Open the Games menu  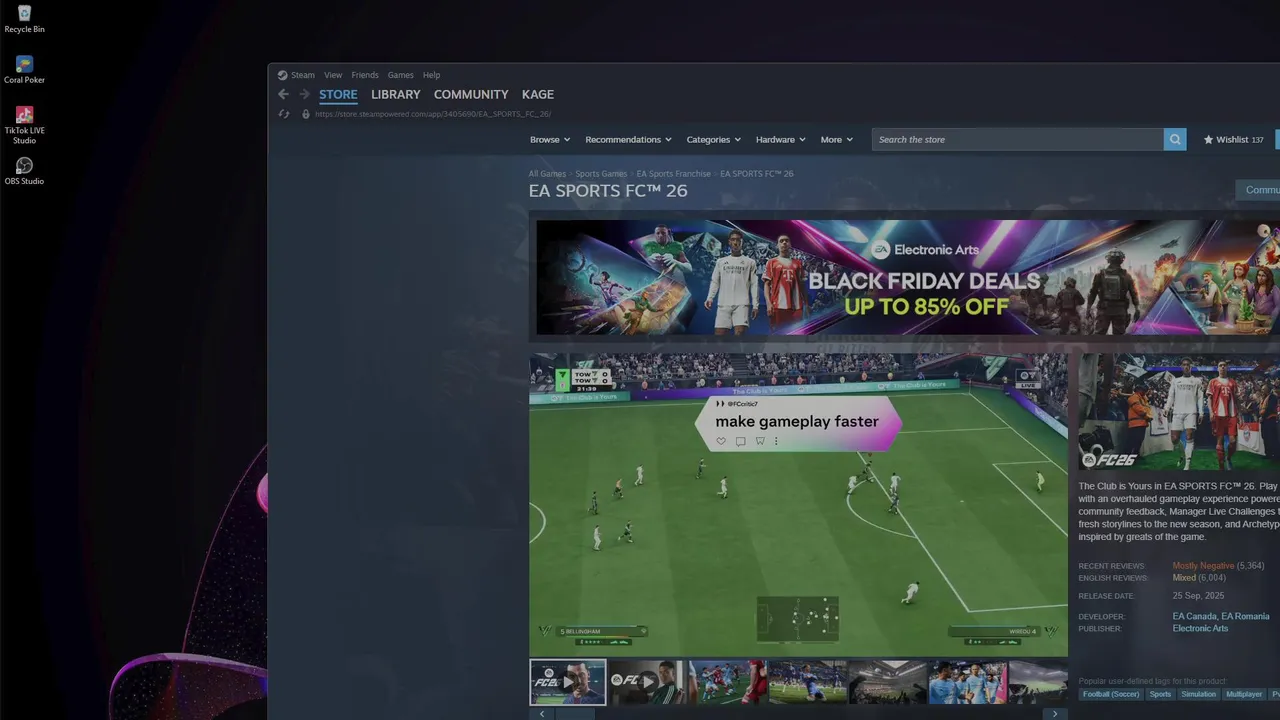coord(400,75)
